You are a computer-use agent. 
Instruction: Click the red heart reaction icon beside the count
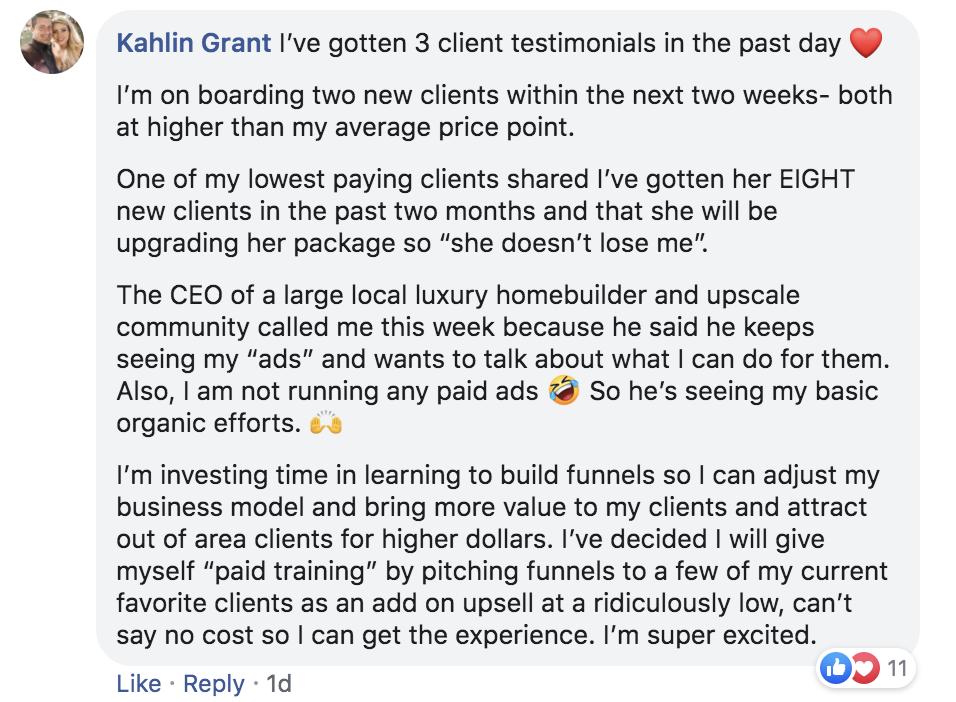(x=862, y=668)
